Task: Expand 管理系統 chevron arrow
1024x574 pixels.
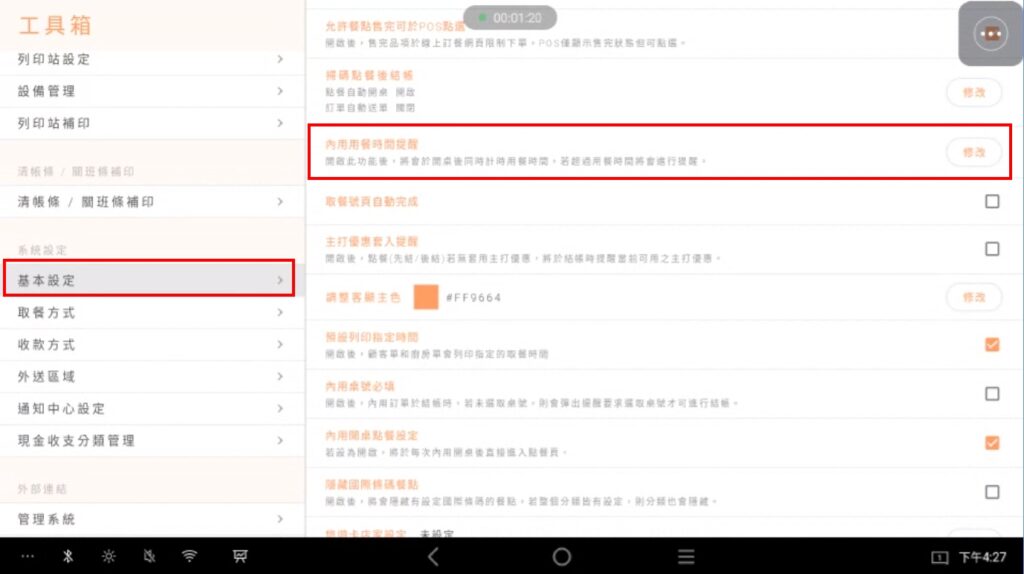Action: tap(280, 519)
